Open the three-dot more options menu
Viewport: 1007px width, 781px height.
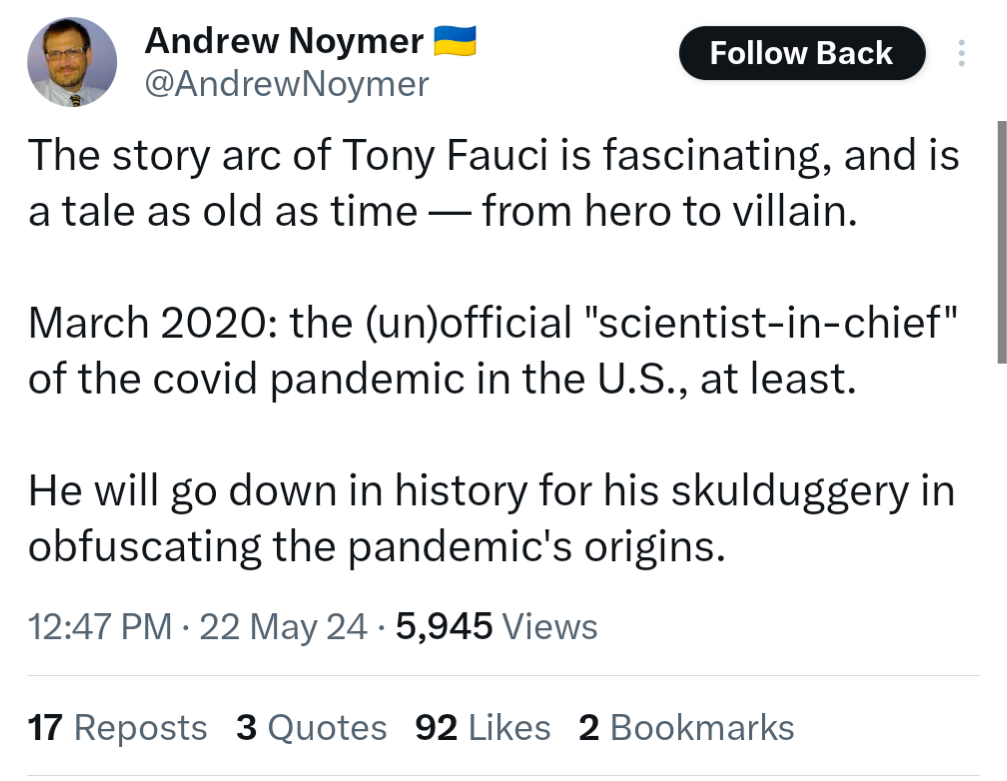tap(962, 53)
